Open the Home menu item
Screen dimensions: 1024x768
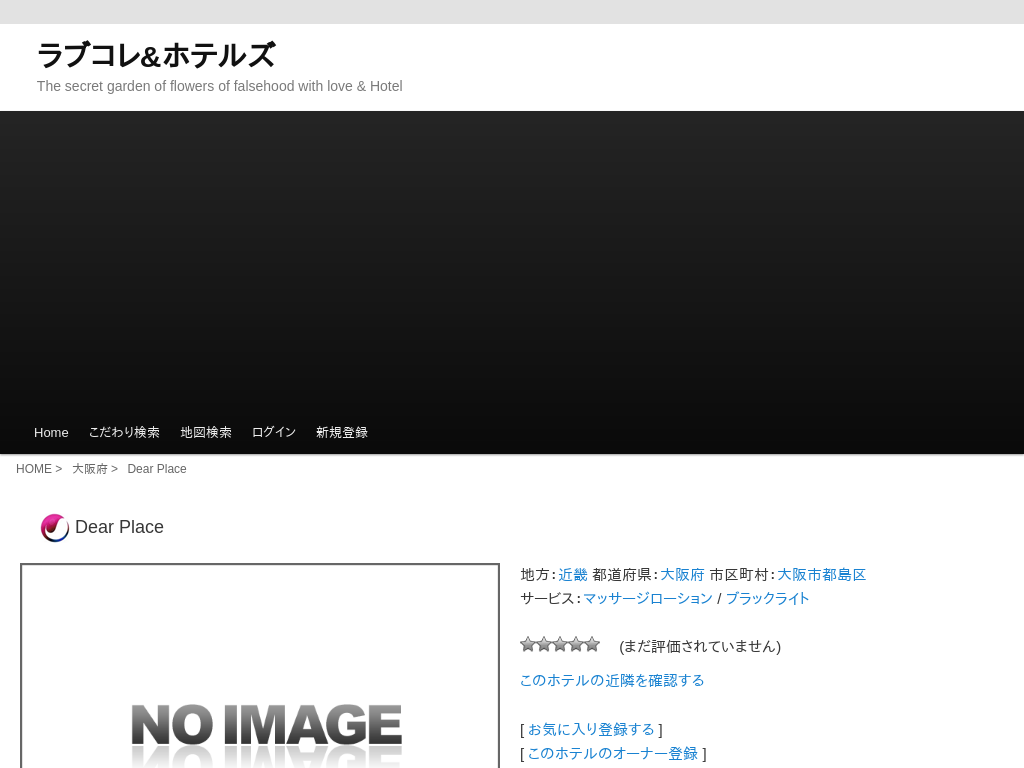tap(51, 432)
